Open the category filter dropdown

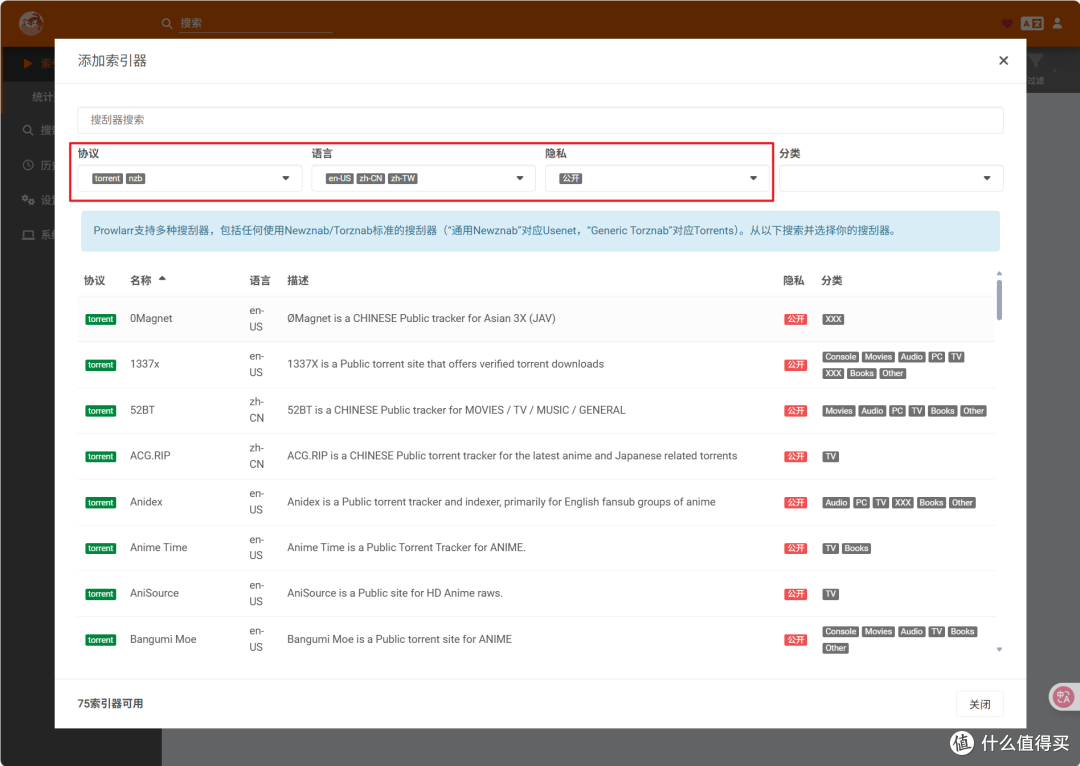tap(891, 178)
